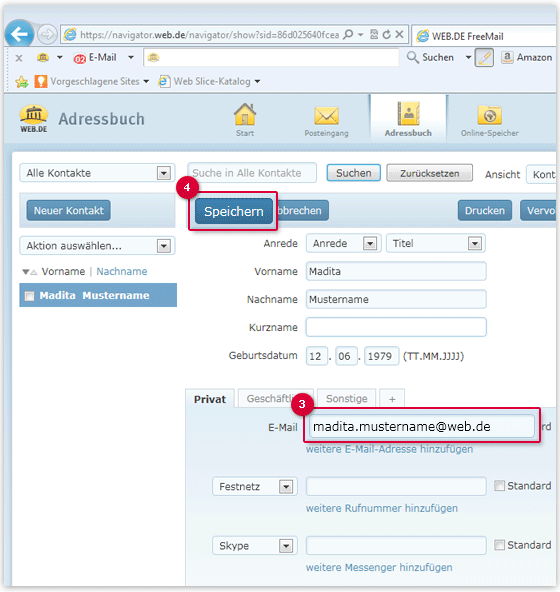The height and width of the screenshot is (592, 560).
Task: Click the search magnifier in address bar
Action: tap(348, 35)
